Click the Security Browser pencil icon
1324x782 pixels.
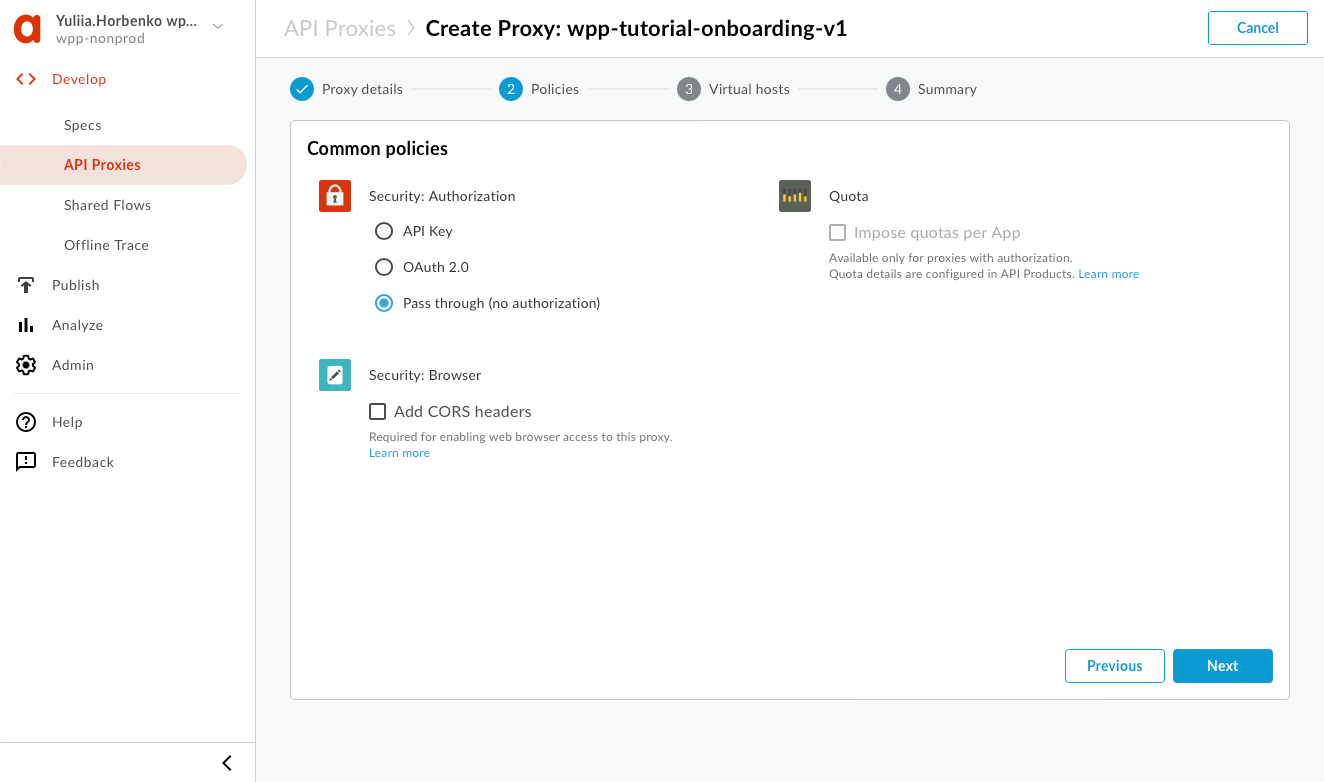click(x=335, y=375)
